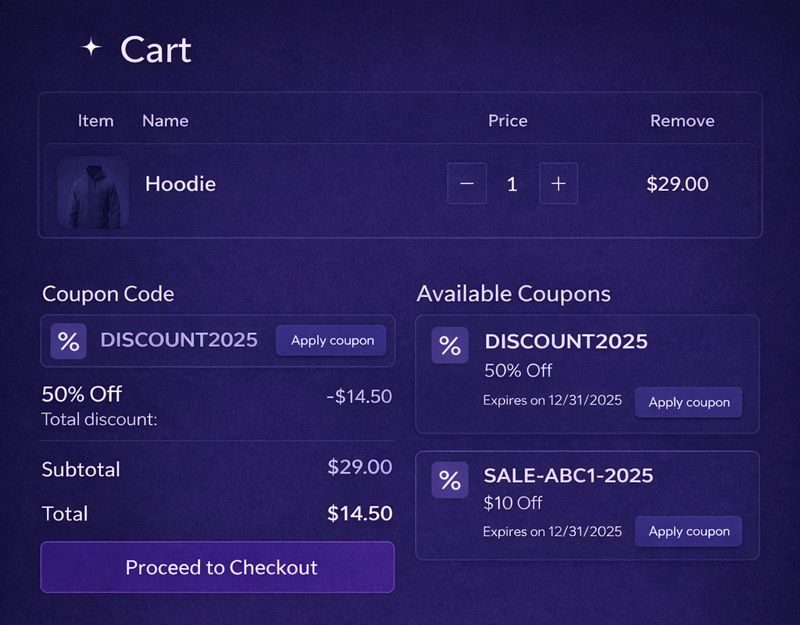Image resolution: width=800 pixels, height=625 pixels.
Task: Click the sparkle icon beside Cart title
Action: pyautogui.click(x=92, y=48)
